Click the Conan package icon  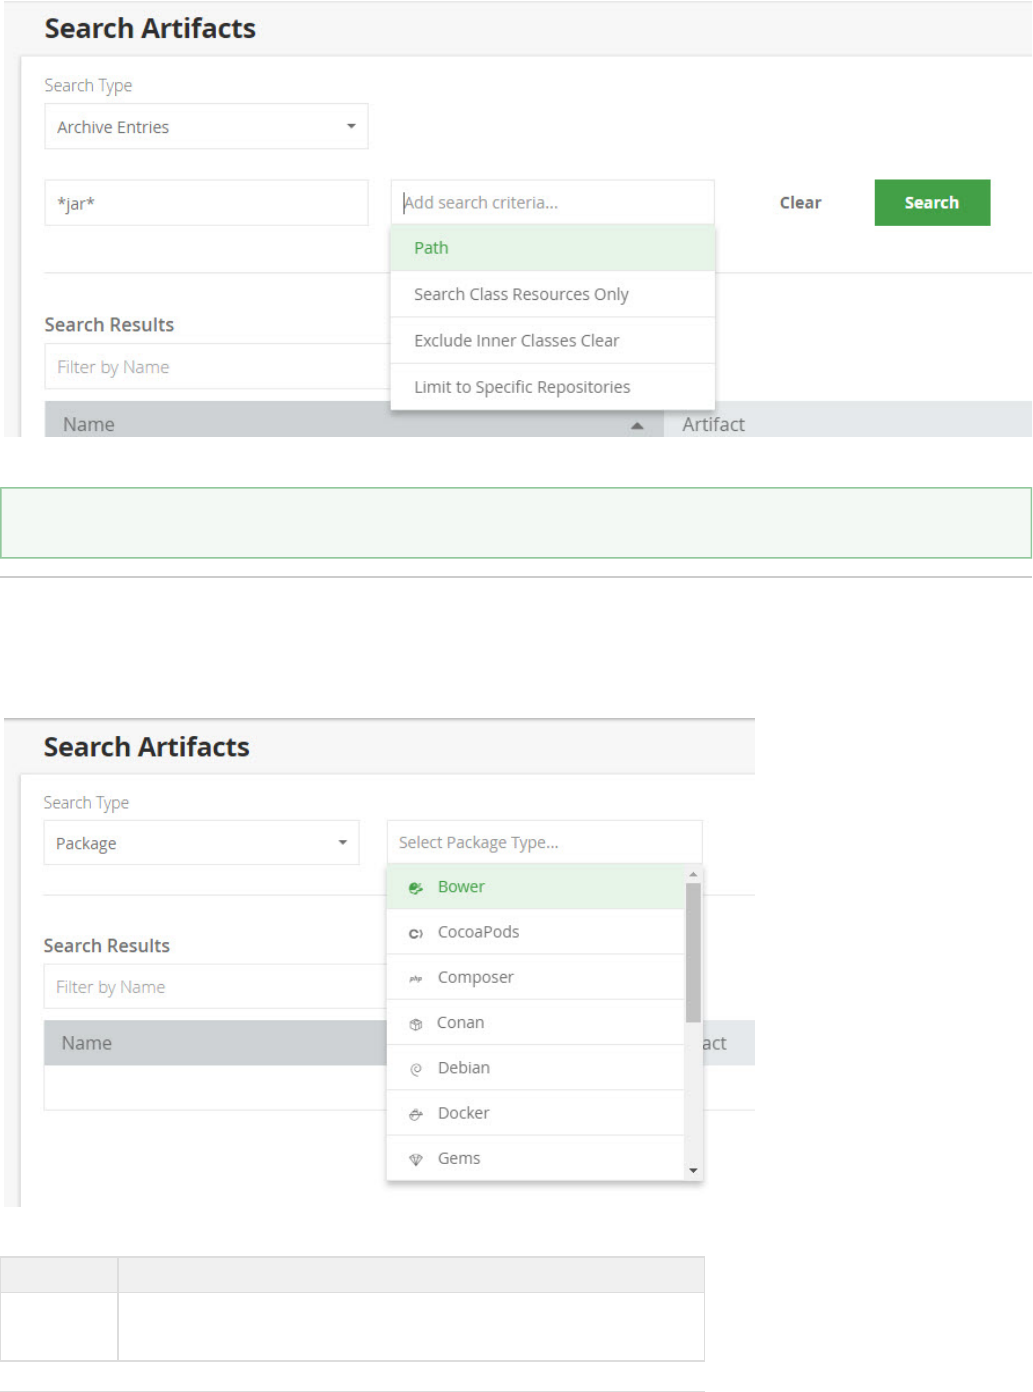coord(416,1024)
